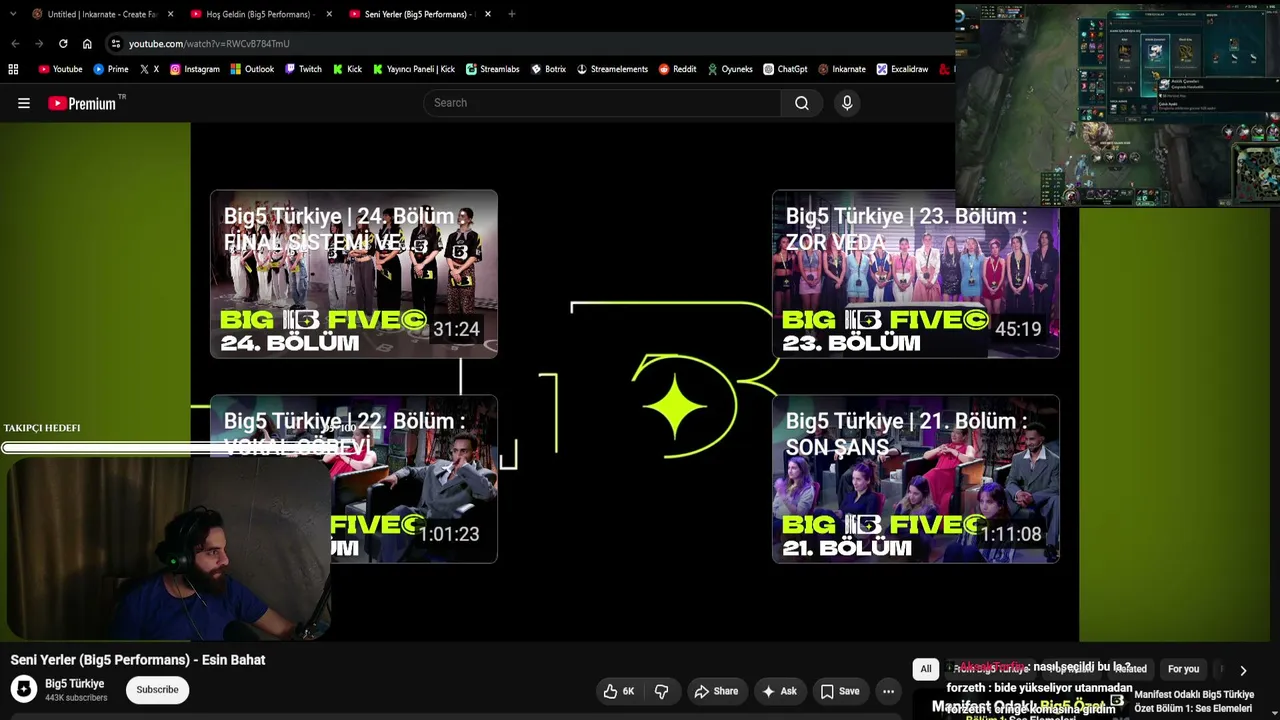Open the Instagram bookmark
The width and height of the screenshot is (1280, 720).
[x=195, y=69]
